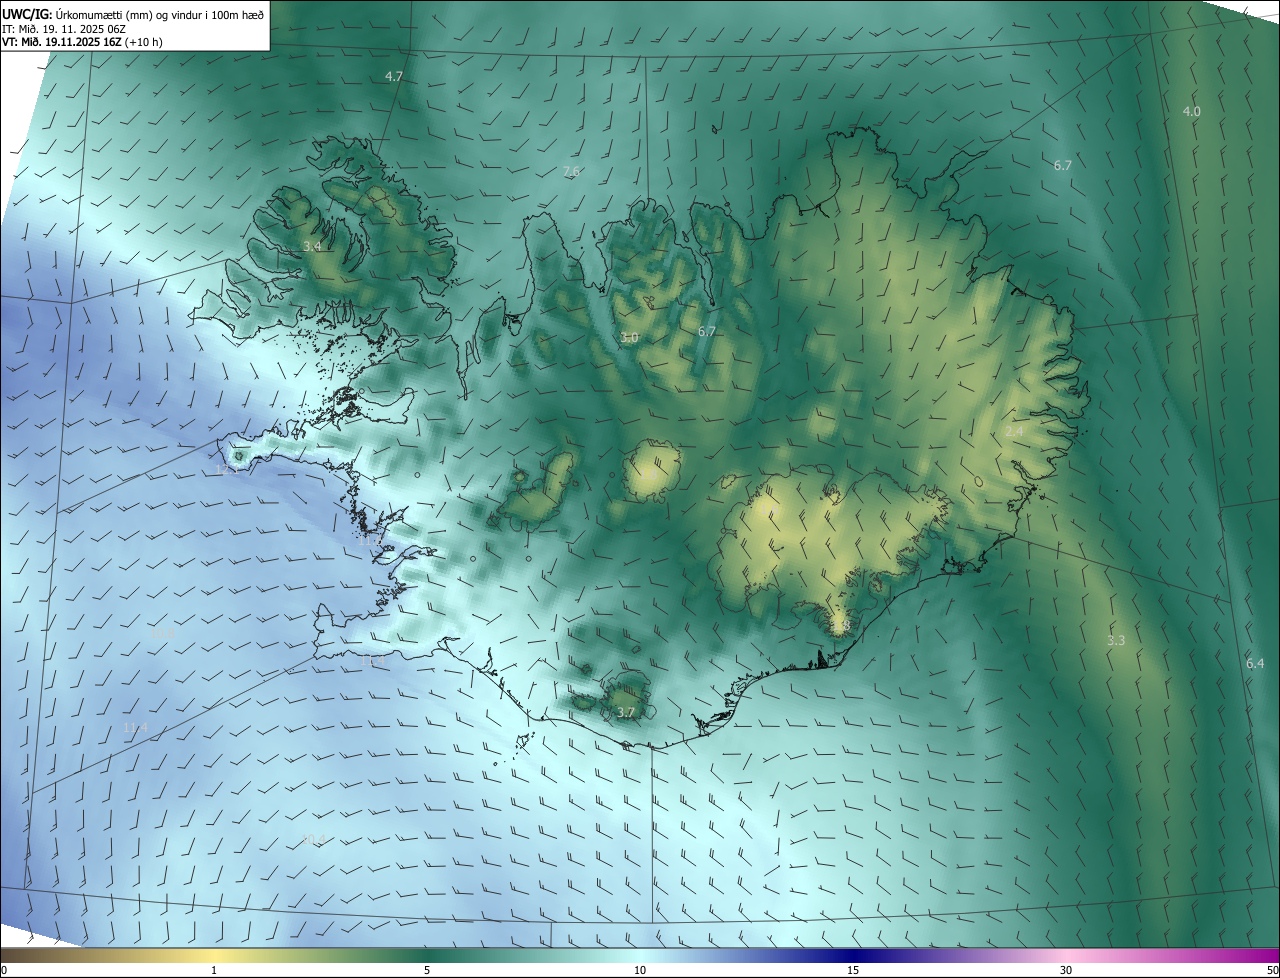Click the 10.4 value label
This screenshot has height=978, width=1280.
tap(314, 838)
